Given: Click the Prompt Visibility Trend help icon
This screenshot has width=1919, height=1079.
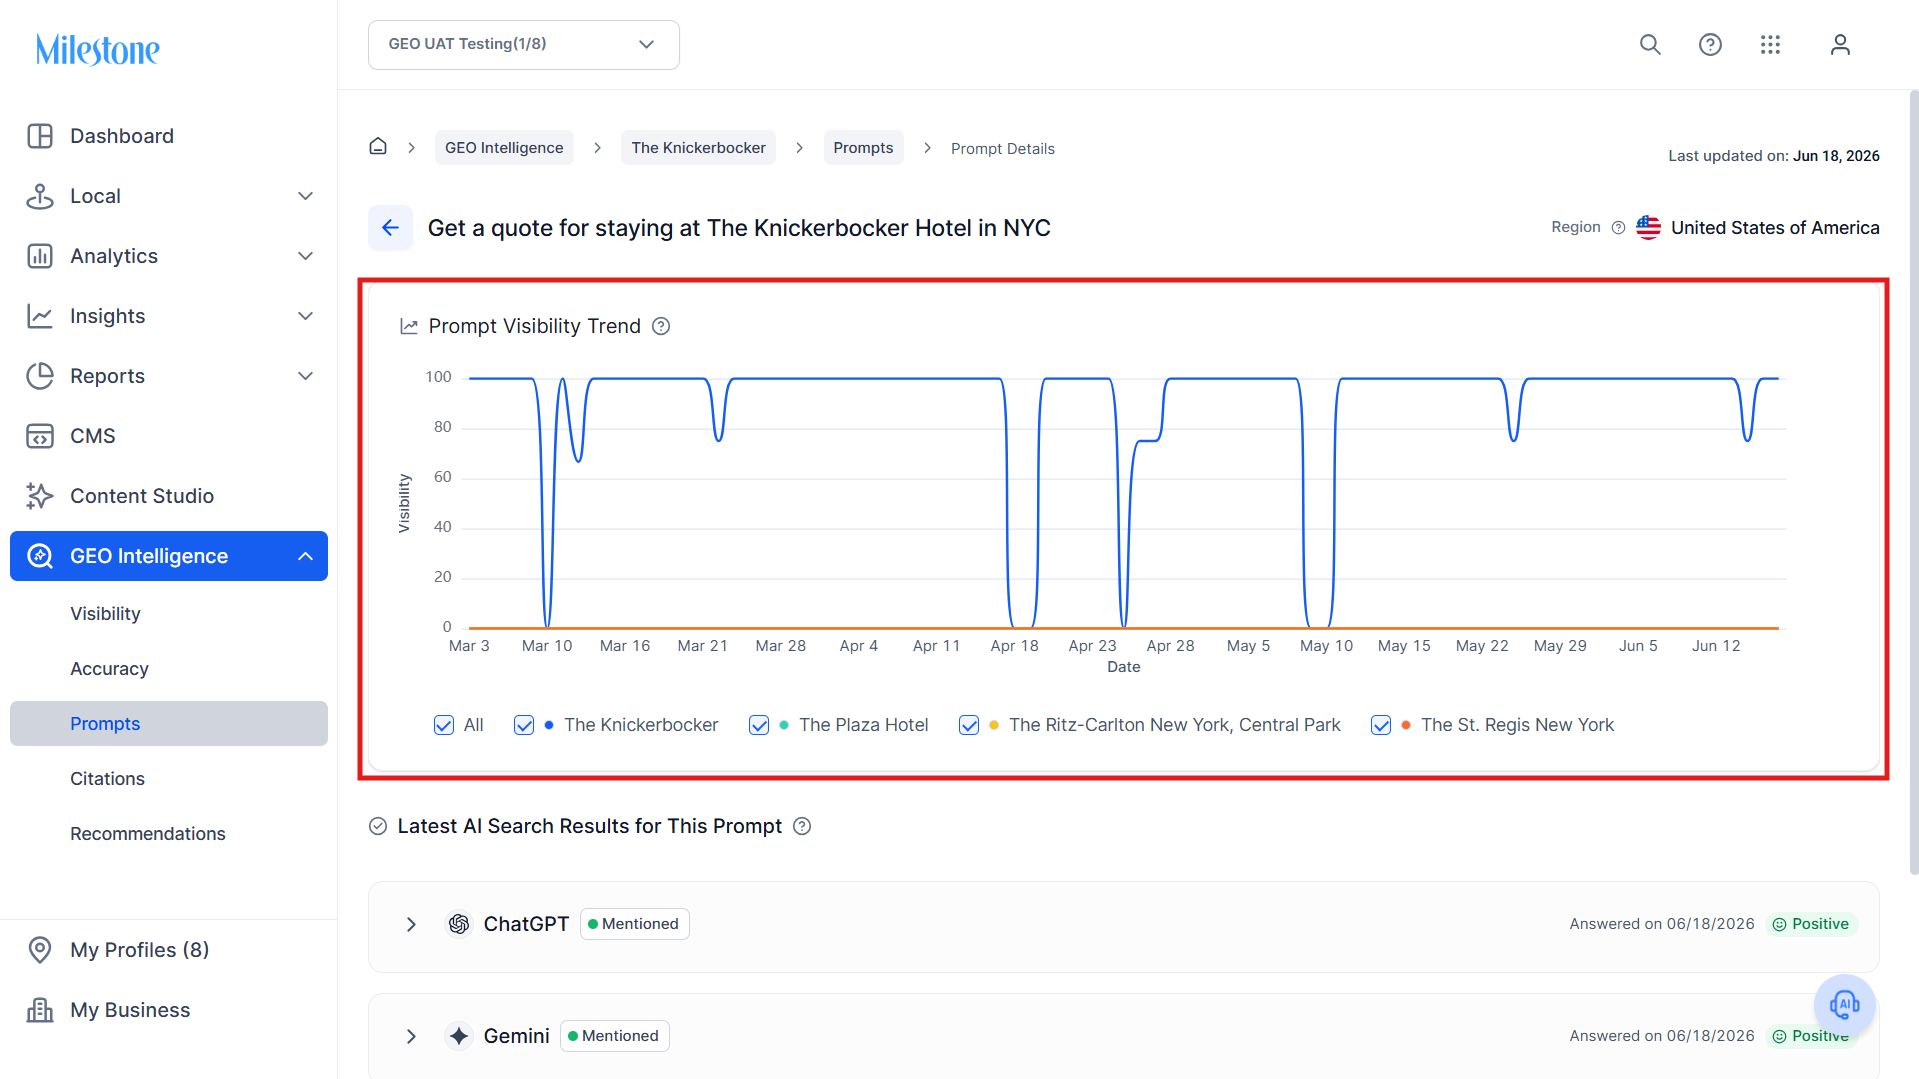Looking at the screenshot, I should [661, 326].
